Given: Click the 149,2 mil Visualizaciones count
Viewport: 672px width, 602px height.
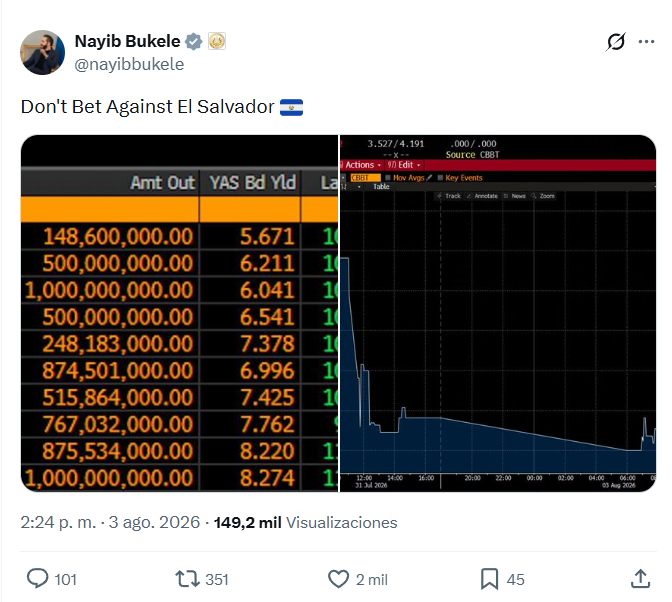Looking at the screenshot, I should pos(305,522).
